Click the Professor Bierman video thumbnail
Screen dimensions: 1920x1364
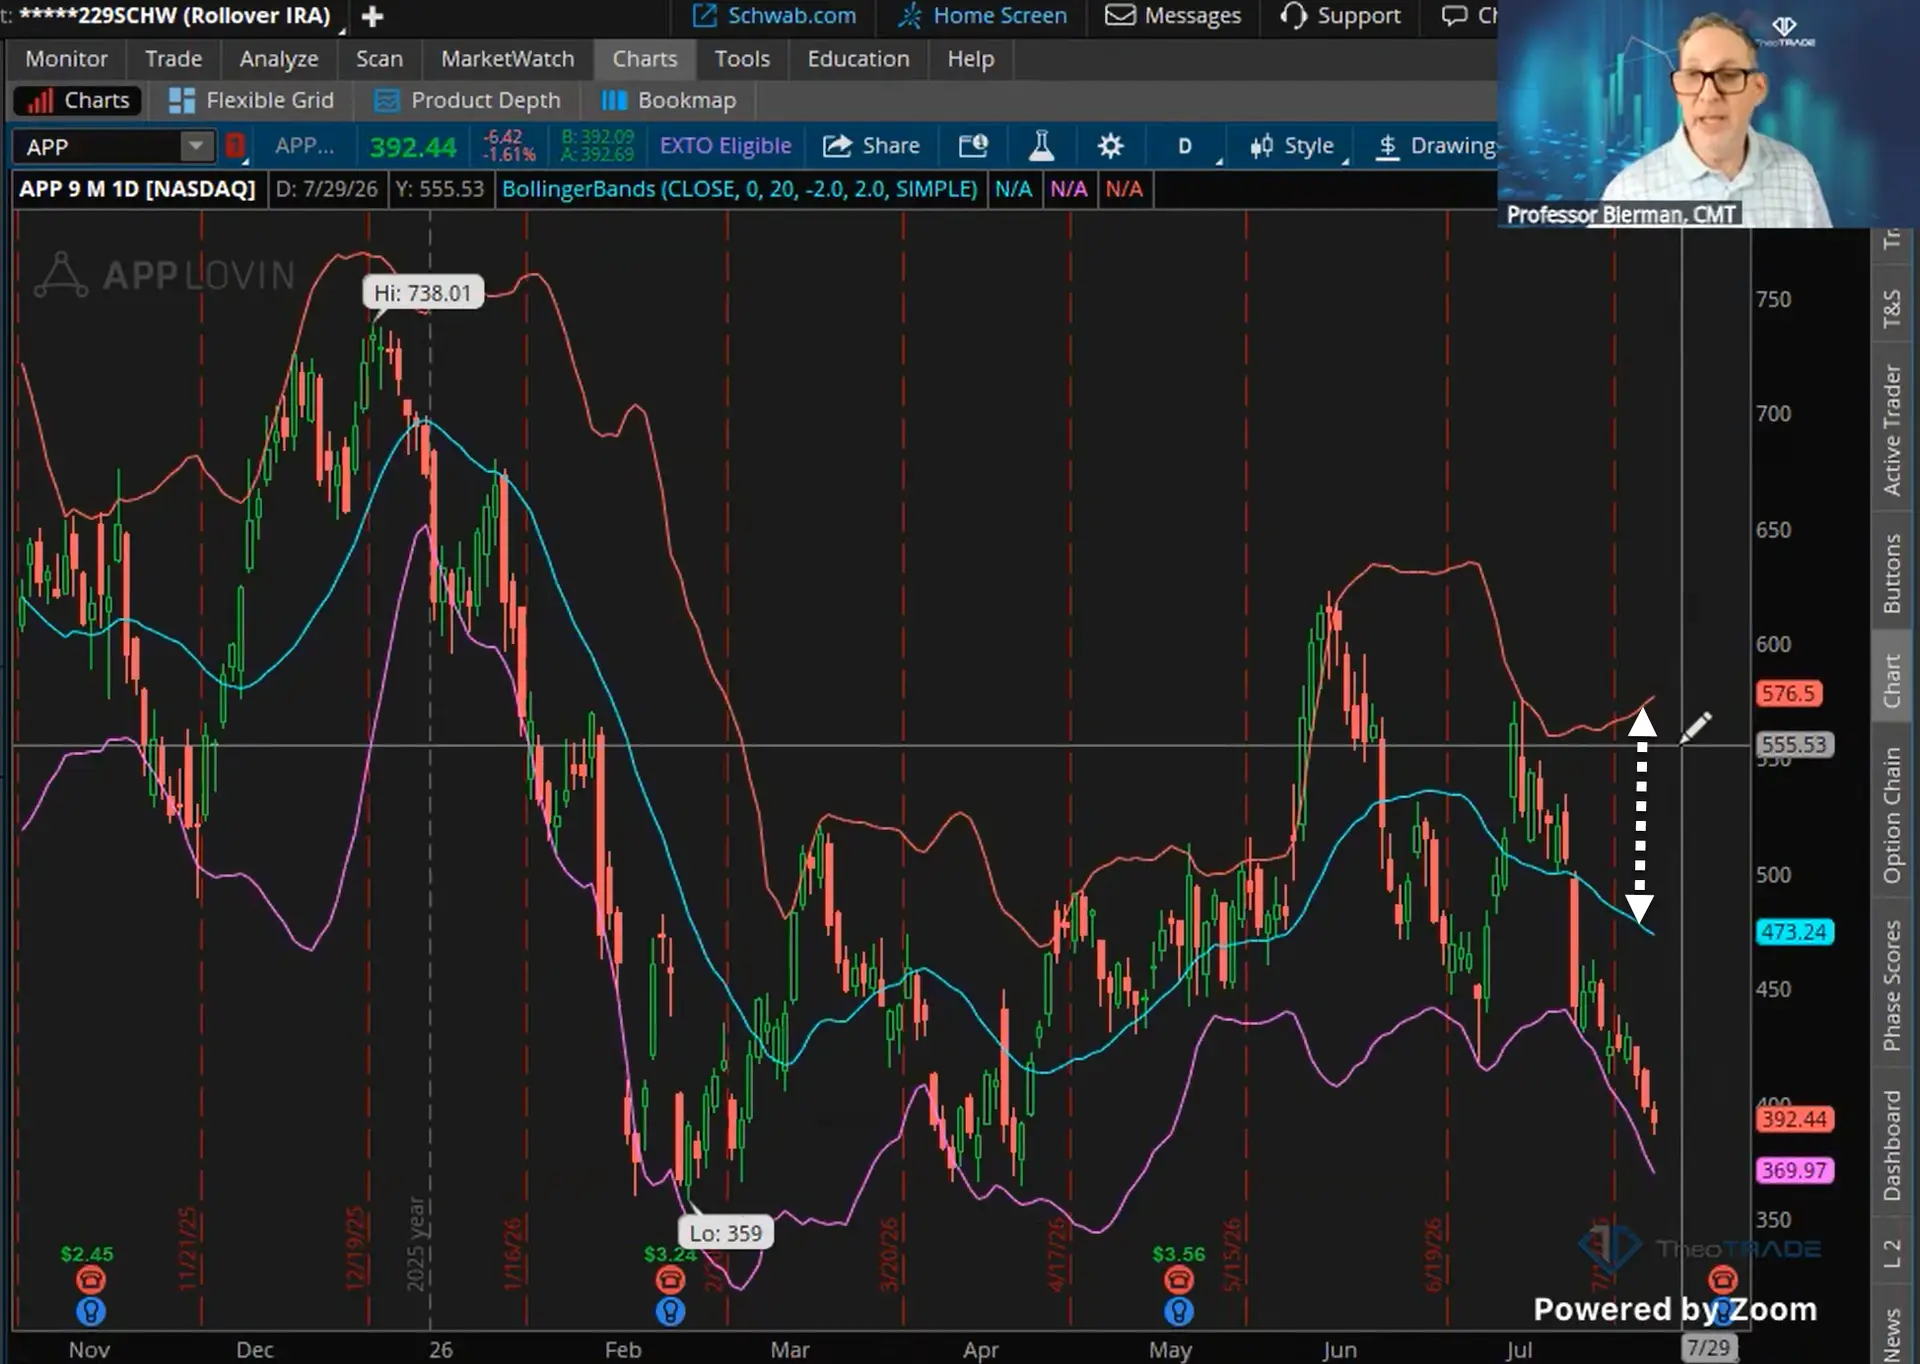(1708, 114)
